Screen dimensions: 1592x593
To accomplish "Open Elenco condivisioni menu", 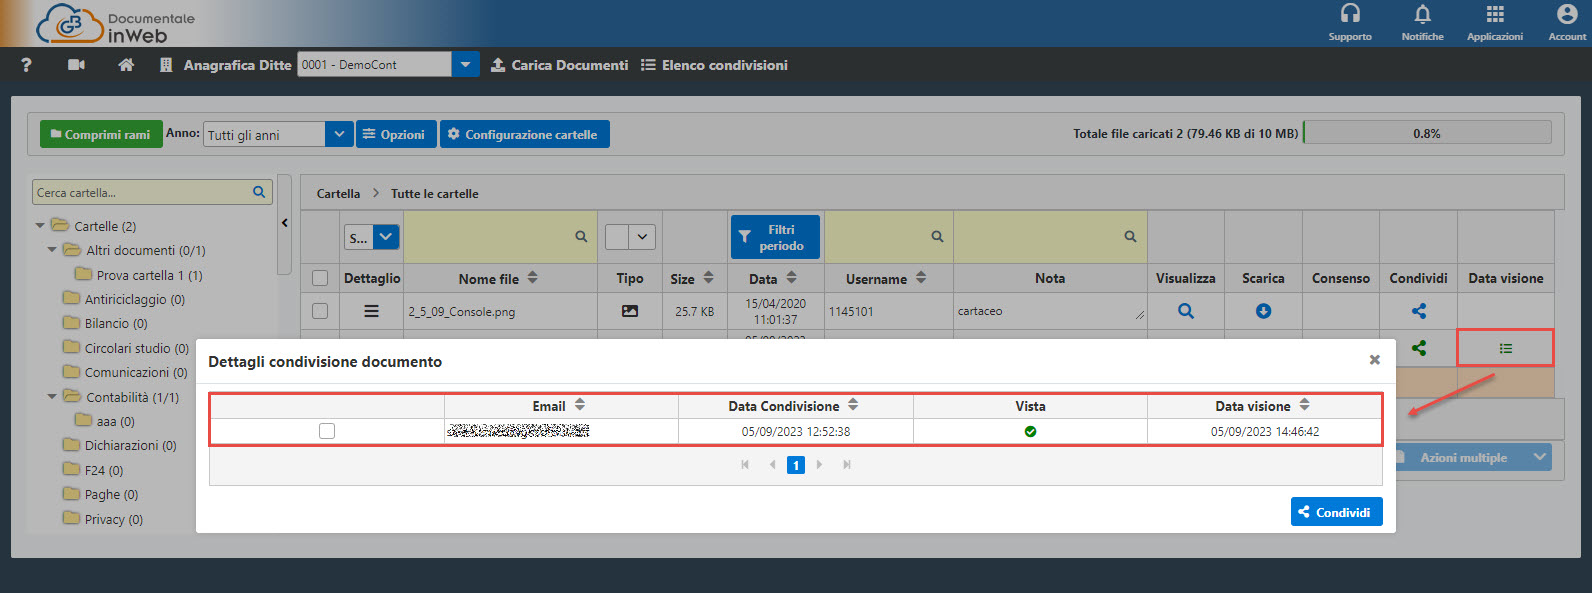I will point(714,65).
